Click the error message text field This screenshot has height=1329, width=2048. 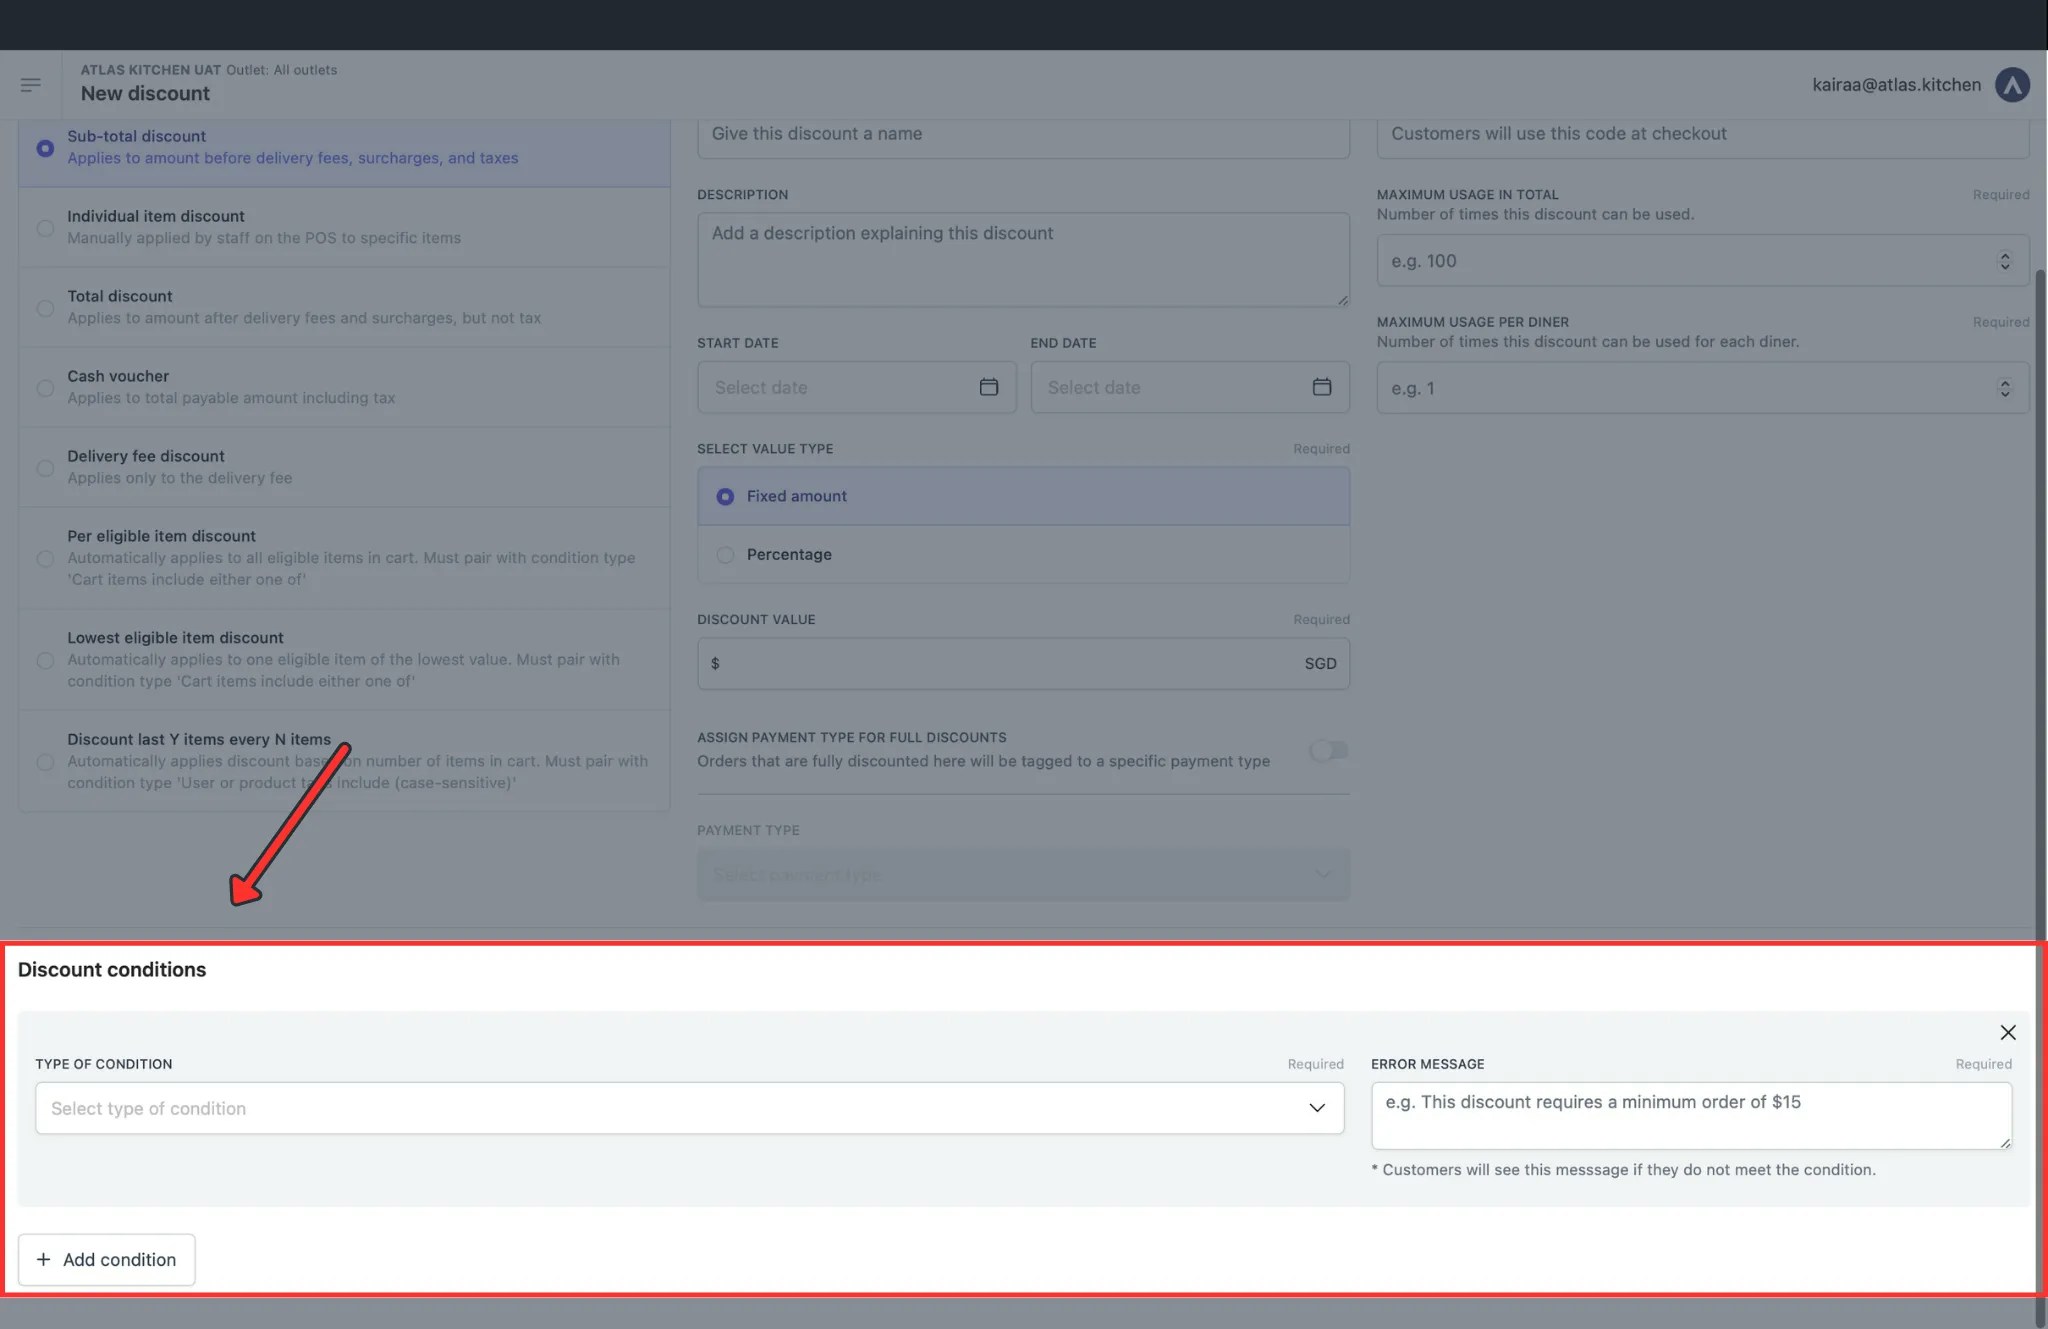coord(1690,1115)
